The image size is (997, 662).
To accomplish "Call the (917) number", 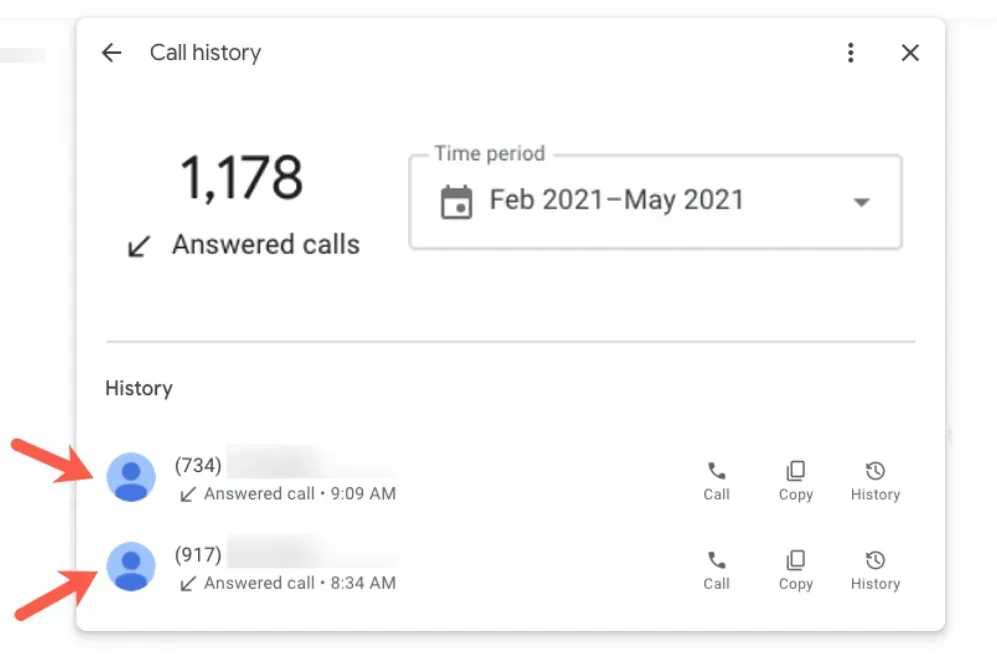I will [716, 570].
